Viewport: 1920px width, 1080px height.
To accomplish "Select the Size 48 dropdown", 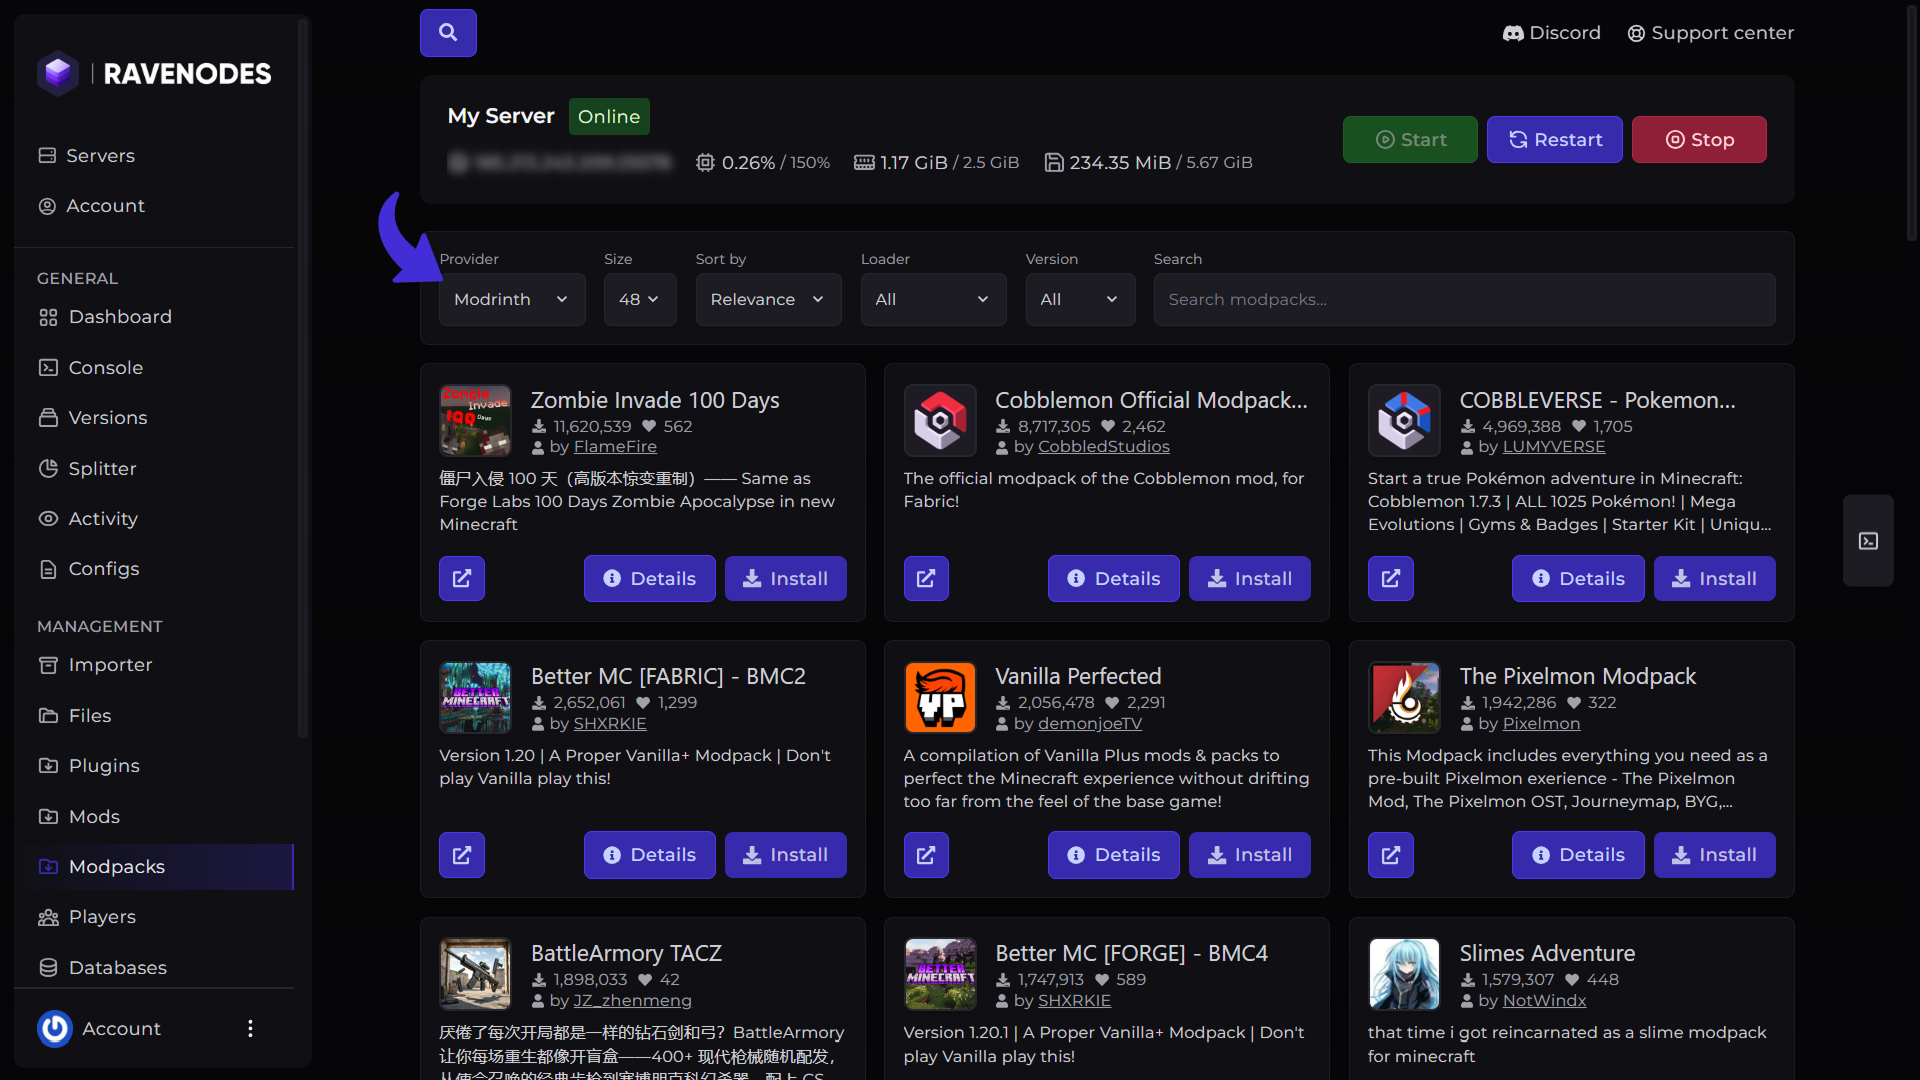I will tap(640, 299).
